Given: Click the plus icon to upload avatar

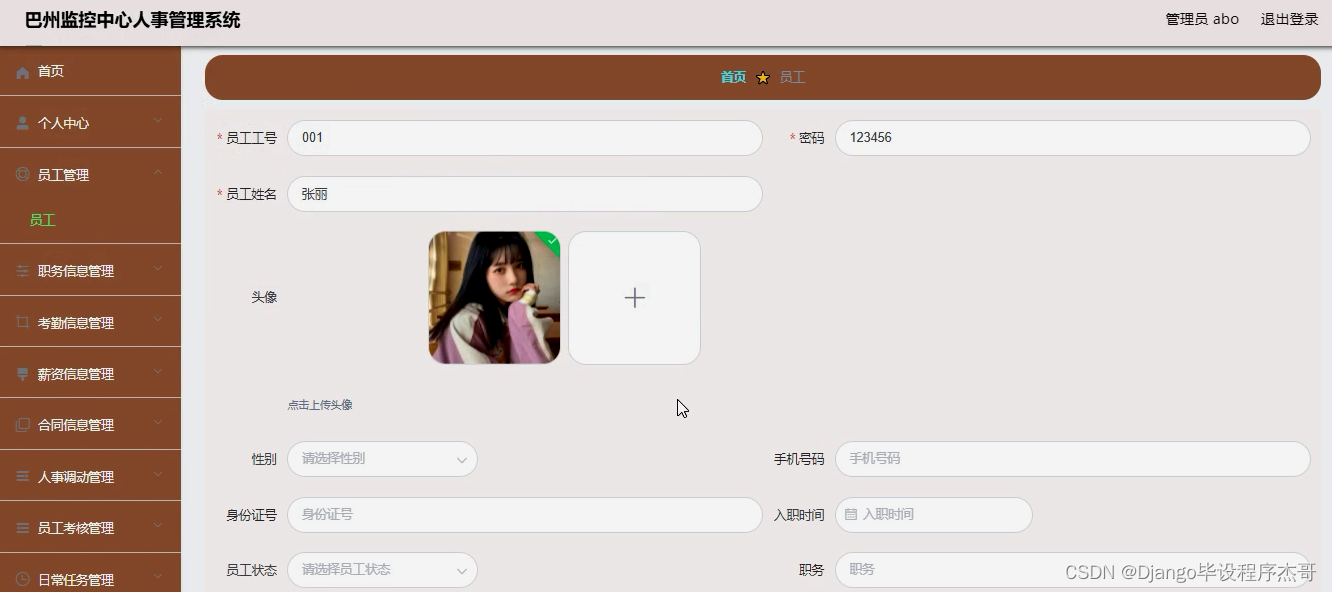Looking at the screenshot, I should click(x=634, y=298).
